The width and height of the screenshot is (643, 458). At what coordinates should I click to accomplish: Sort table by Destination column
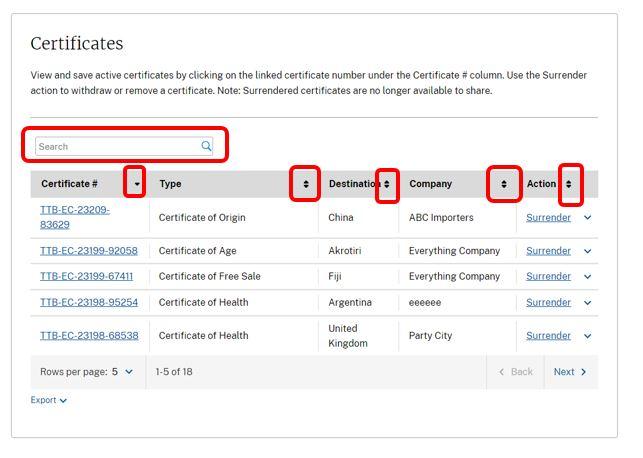[387, 184]
